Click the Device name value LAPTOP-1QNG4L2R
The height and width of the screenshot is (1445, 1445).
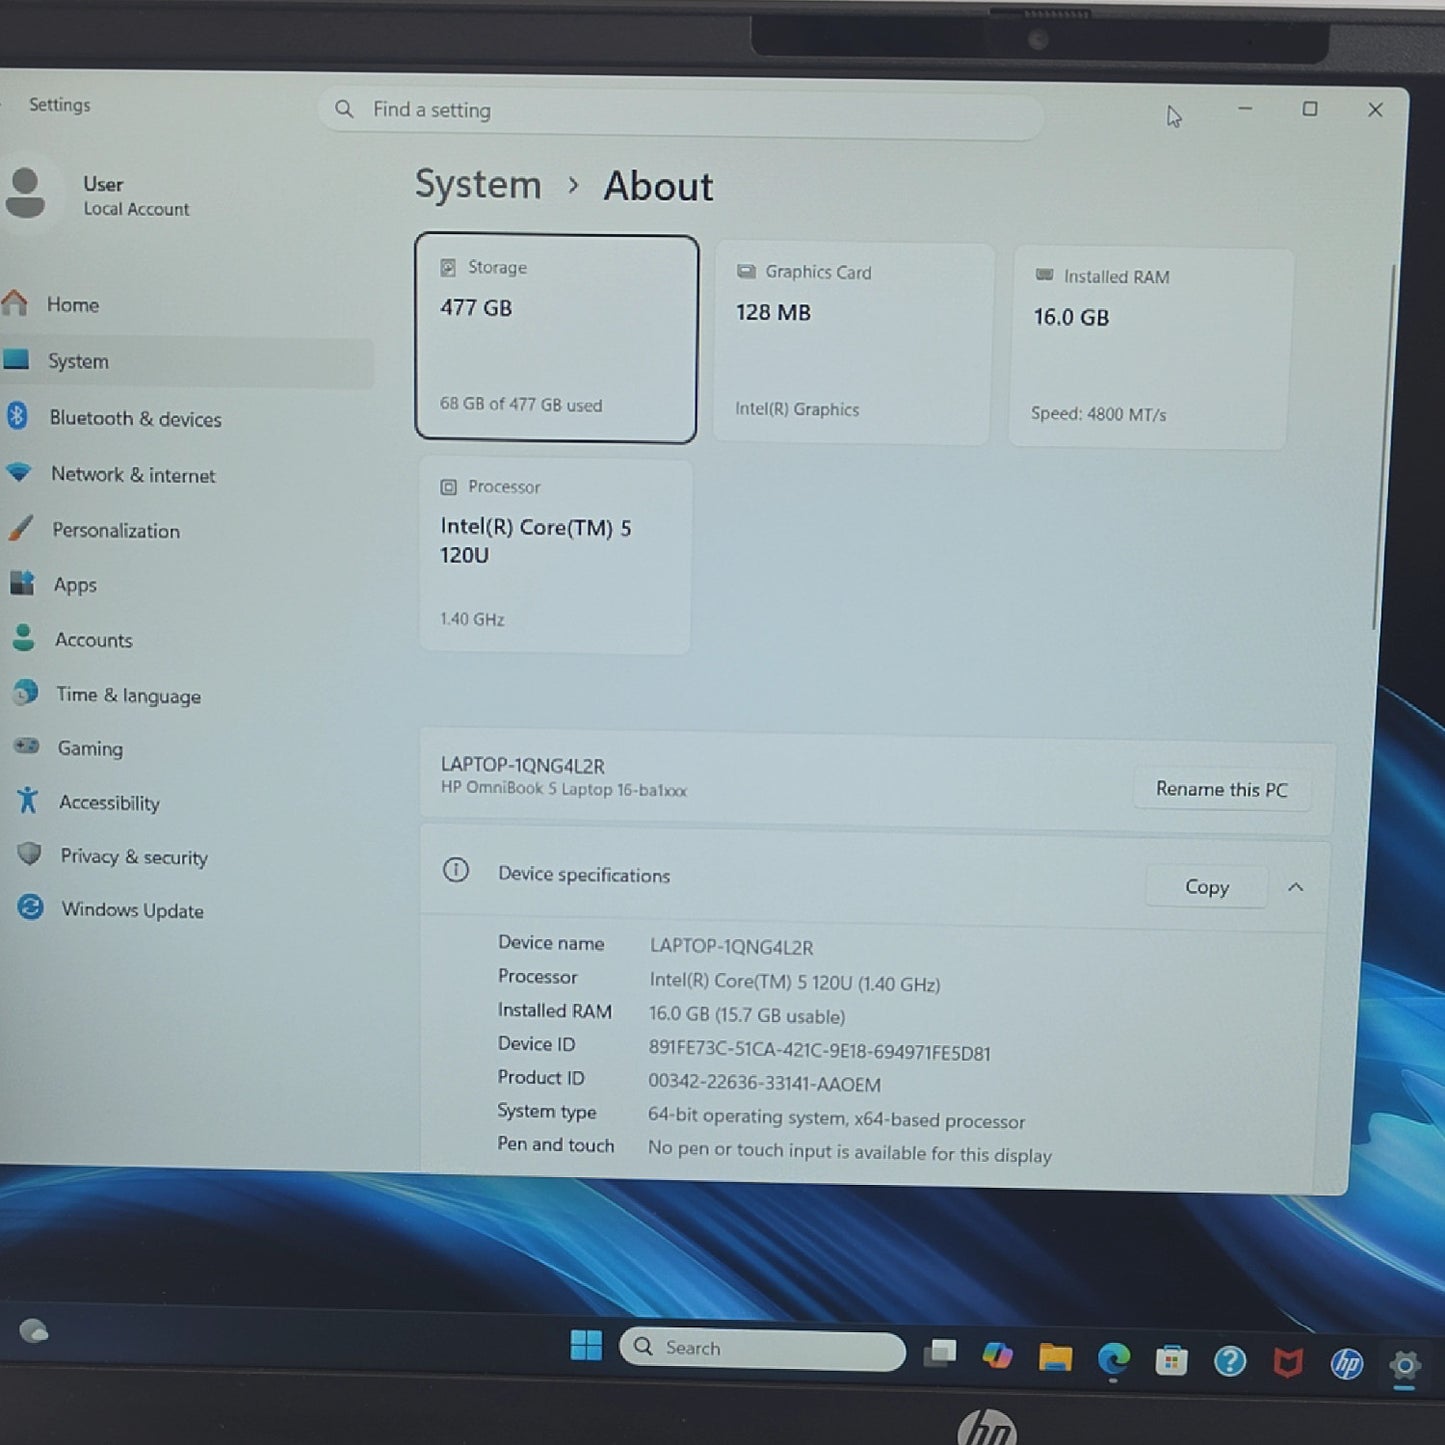pyautogui.click(x=731, y=947)
